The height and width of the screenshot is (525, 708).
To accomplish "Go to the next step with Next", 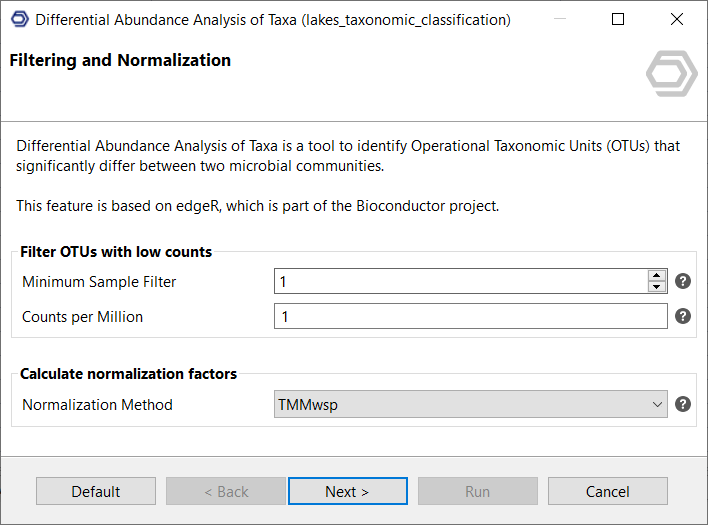I will point(347,491).
